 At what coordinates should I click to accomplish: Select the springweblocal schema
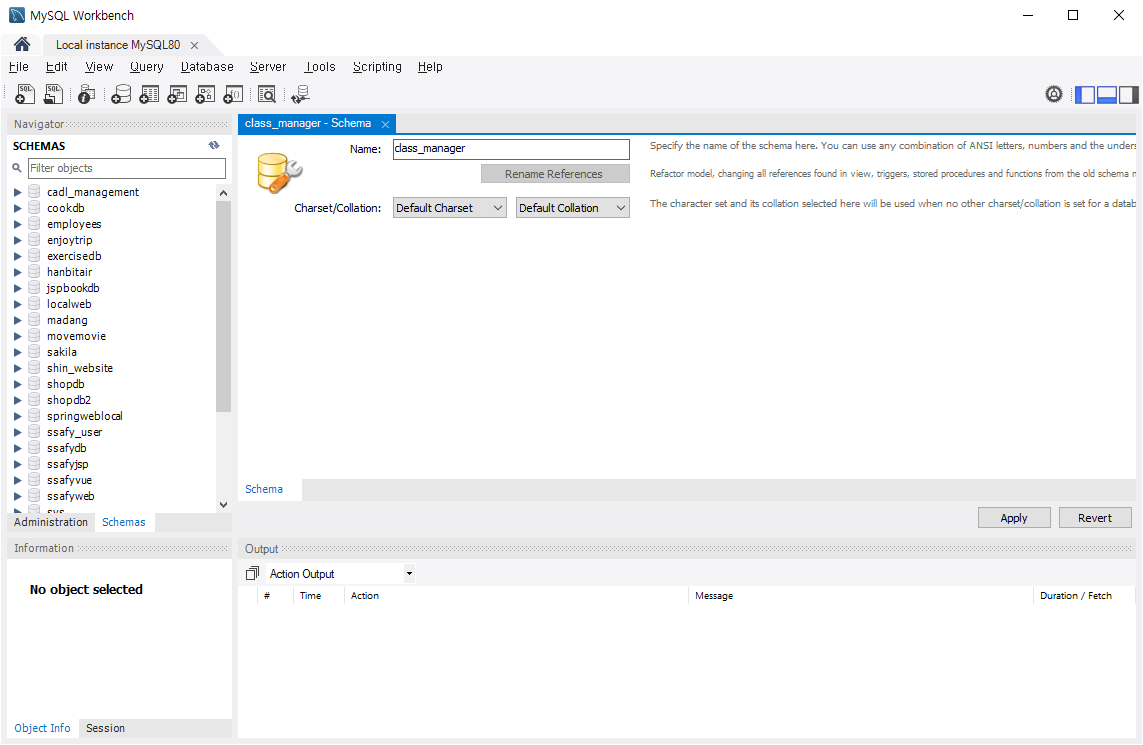point(85,416)
